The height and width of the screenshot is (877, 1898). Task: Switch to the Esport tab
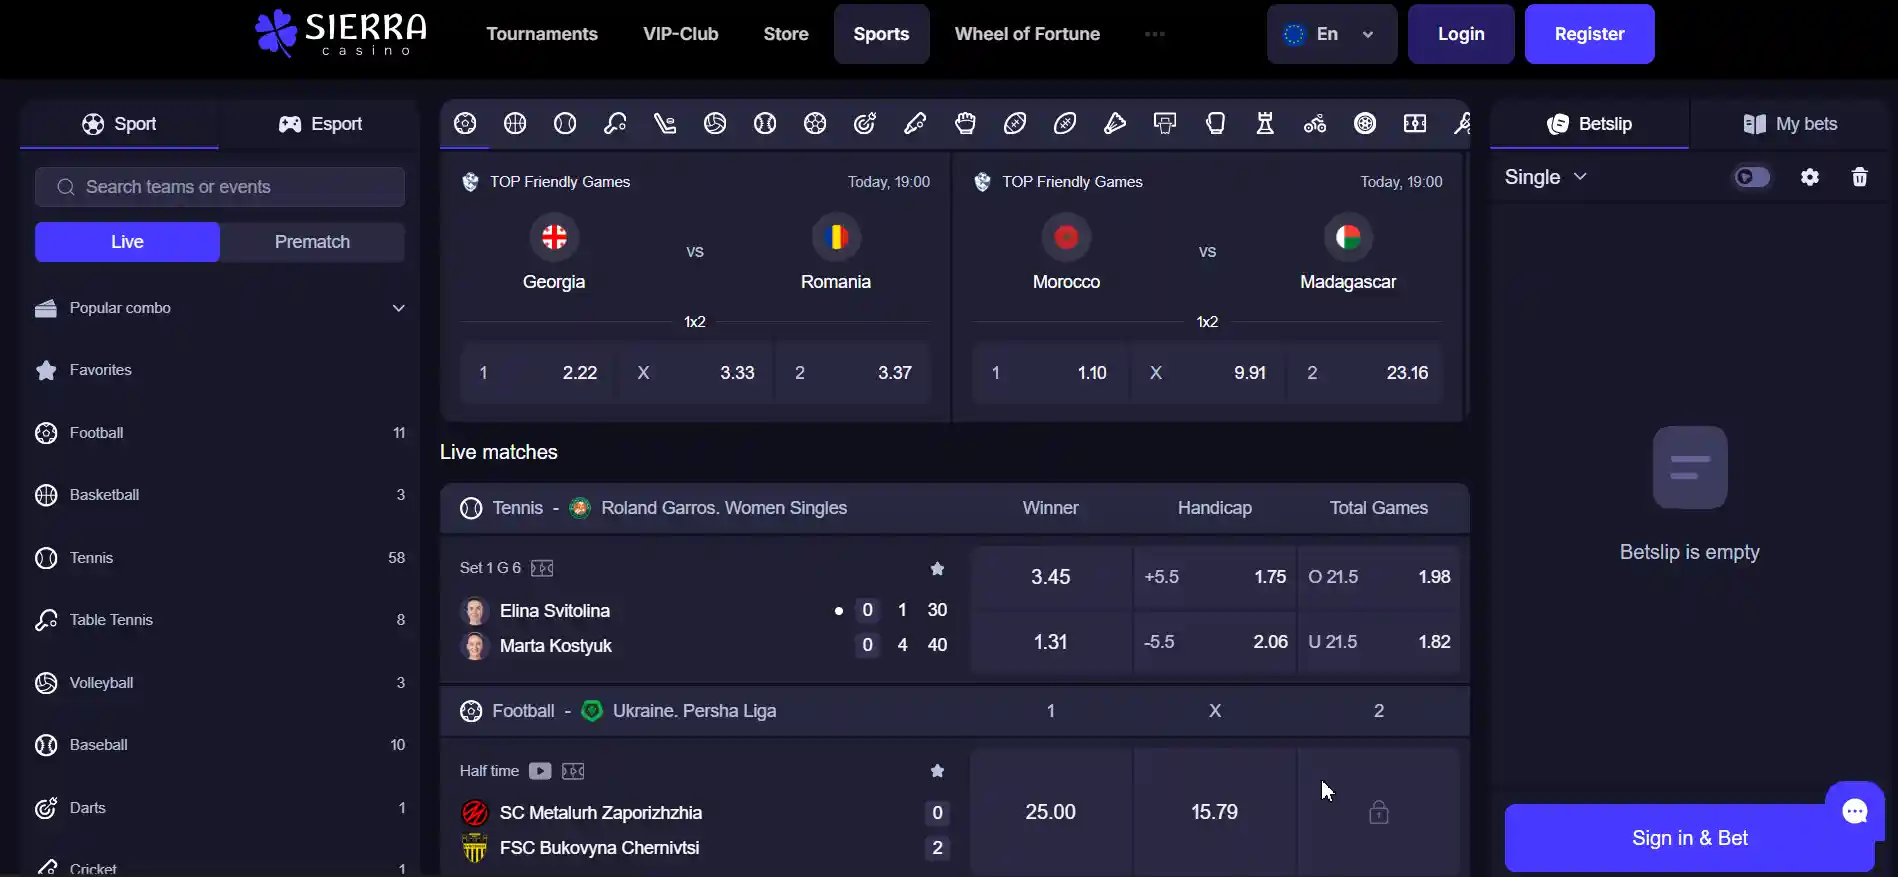(x=320, y=124)
